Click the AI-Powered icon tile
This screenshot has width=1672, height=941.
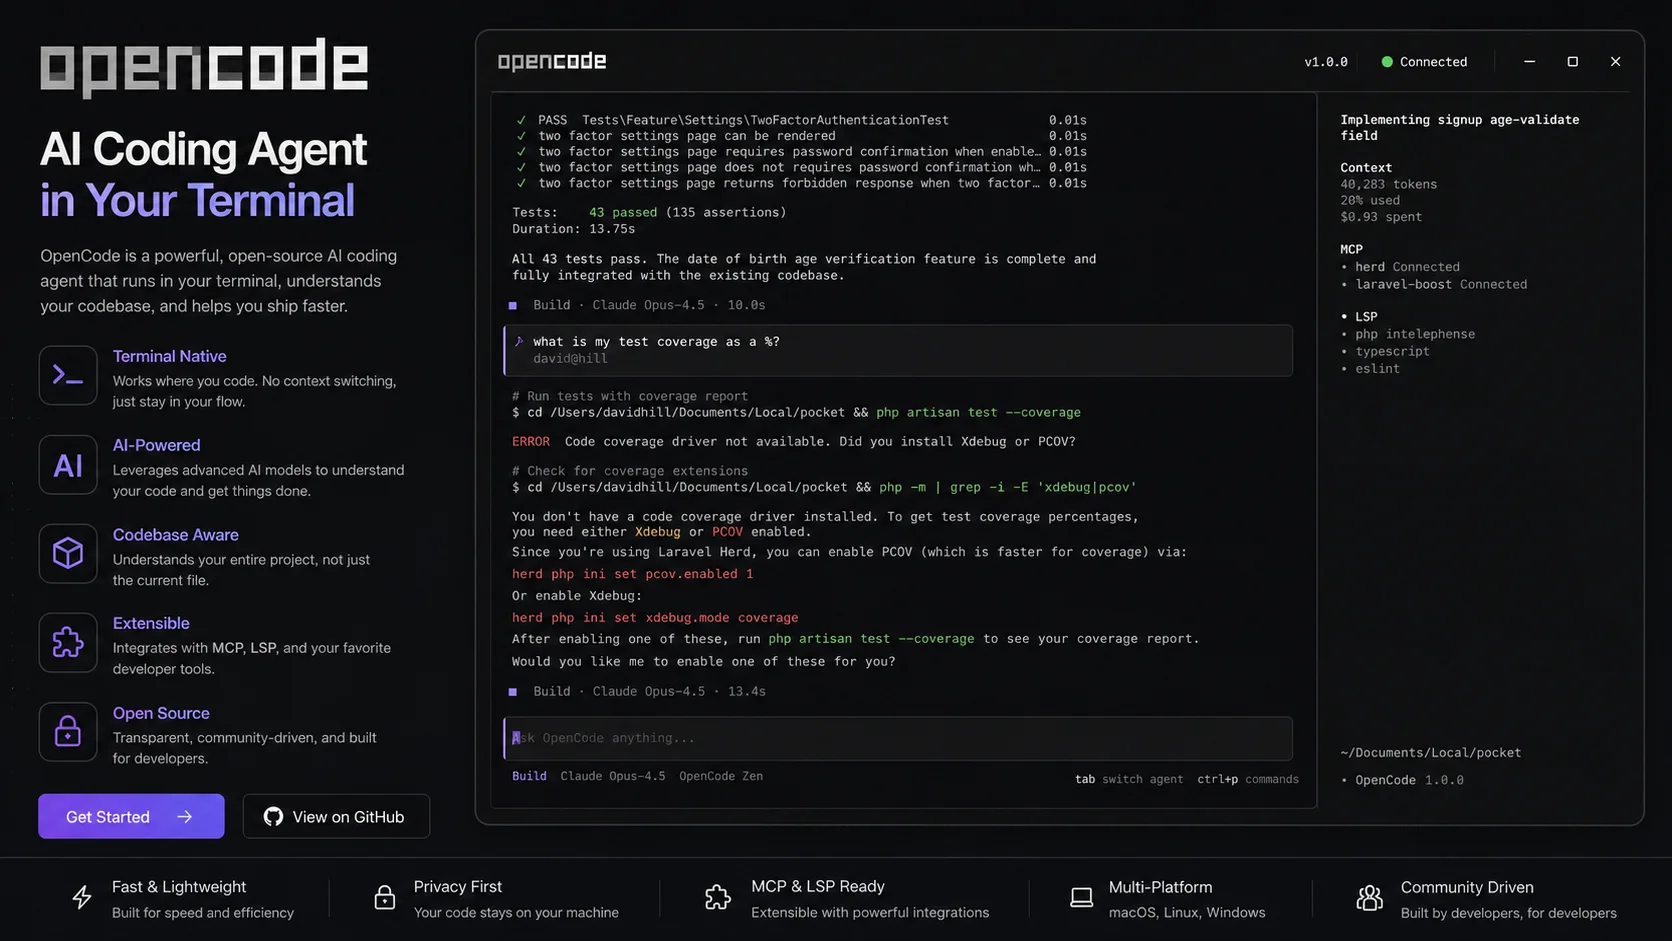coord(68,465)
